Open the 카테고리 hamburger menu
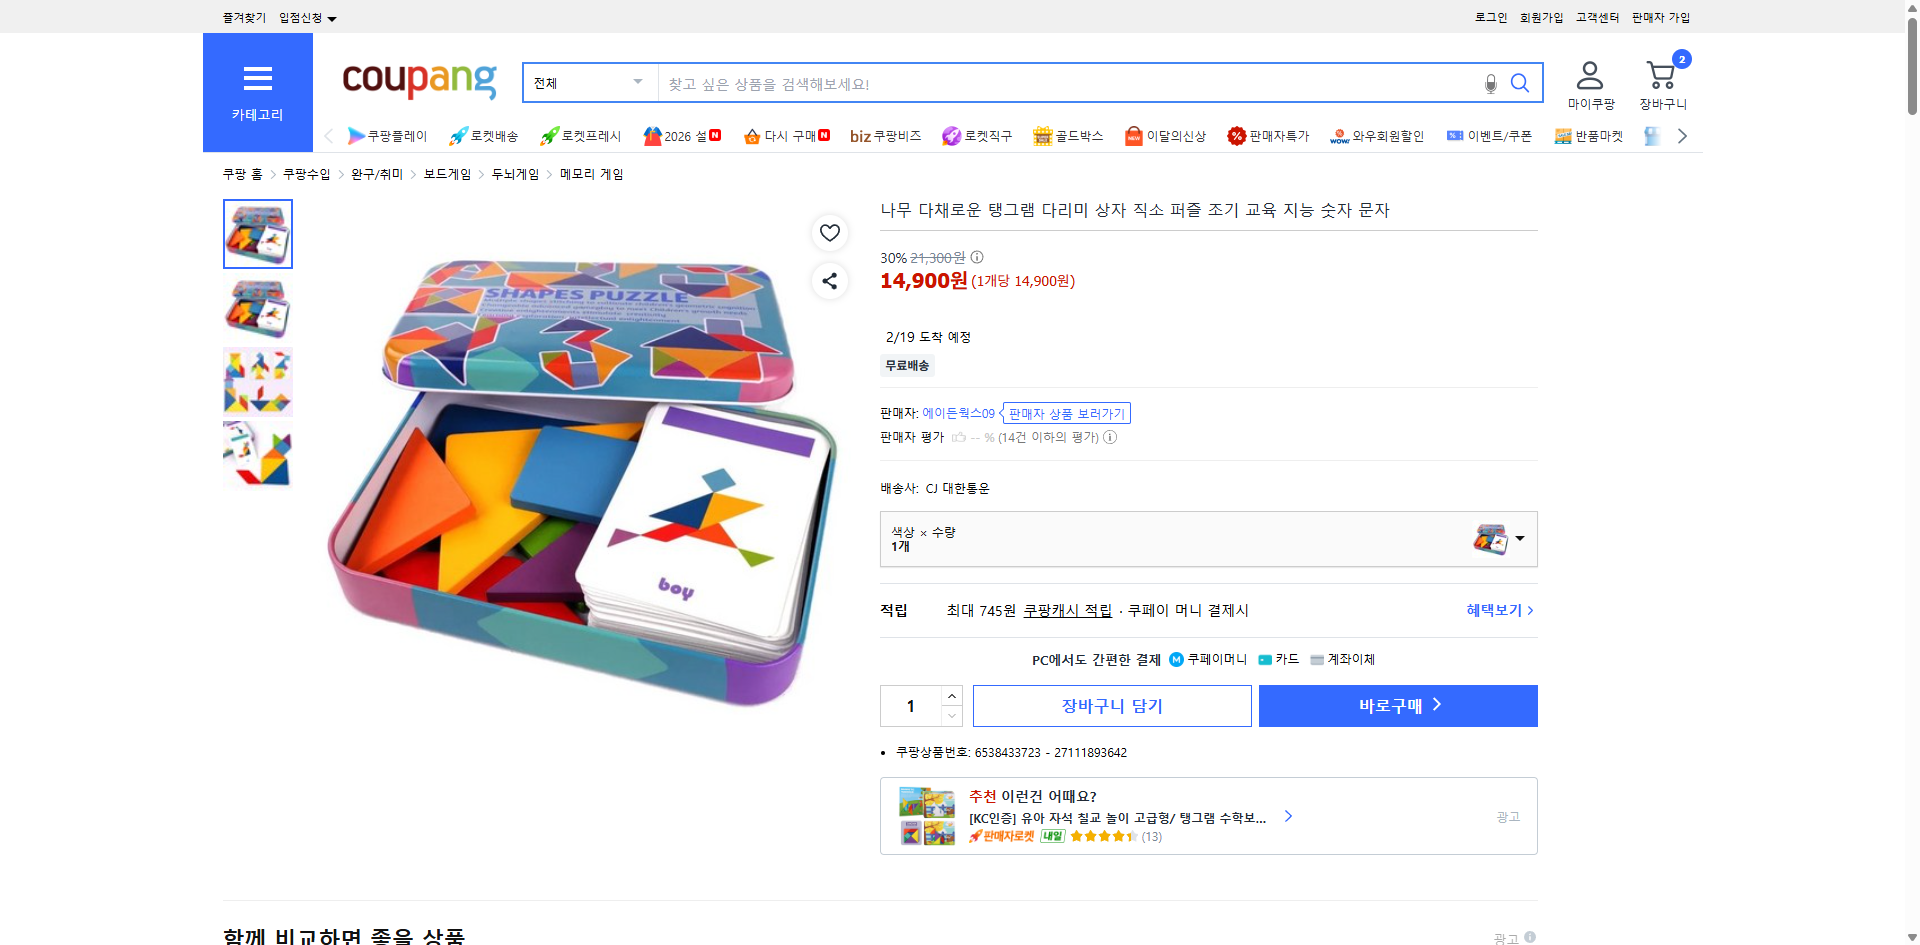This screenshot has height=945, width=1920. 257,90
